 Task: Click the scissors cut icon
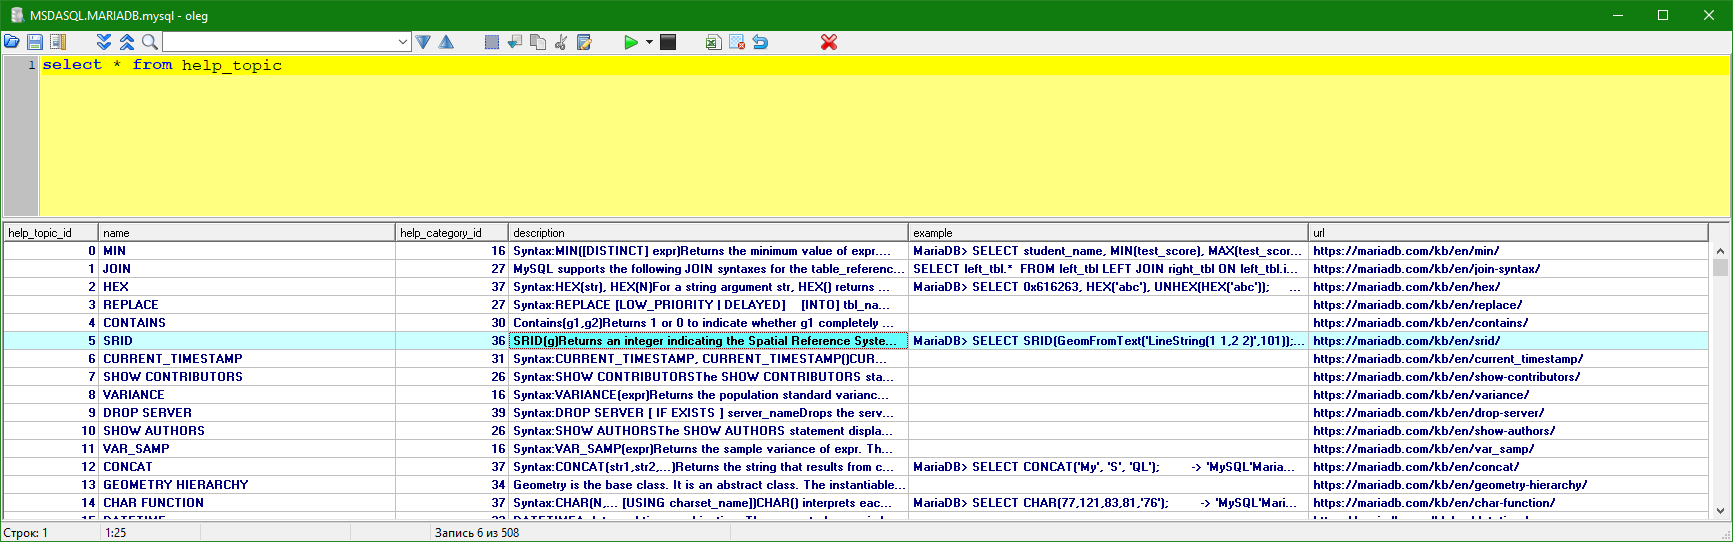[x=561, y=42]
